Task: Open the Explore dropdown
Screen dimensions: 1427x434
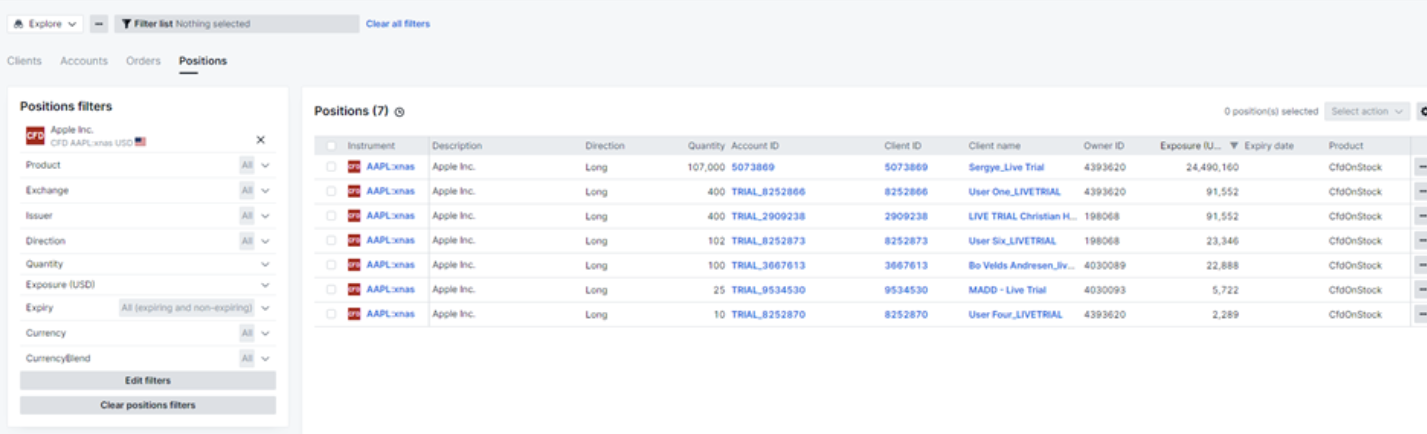Action: (46, 23)
